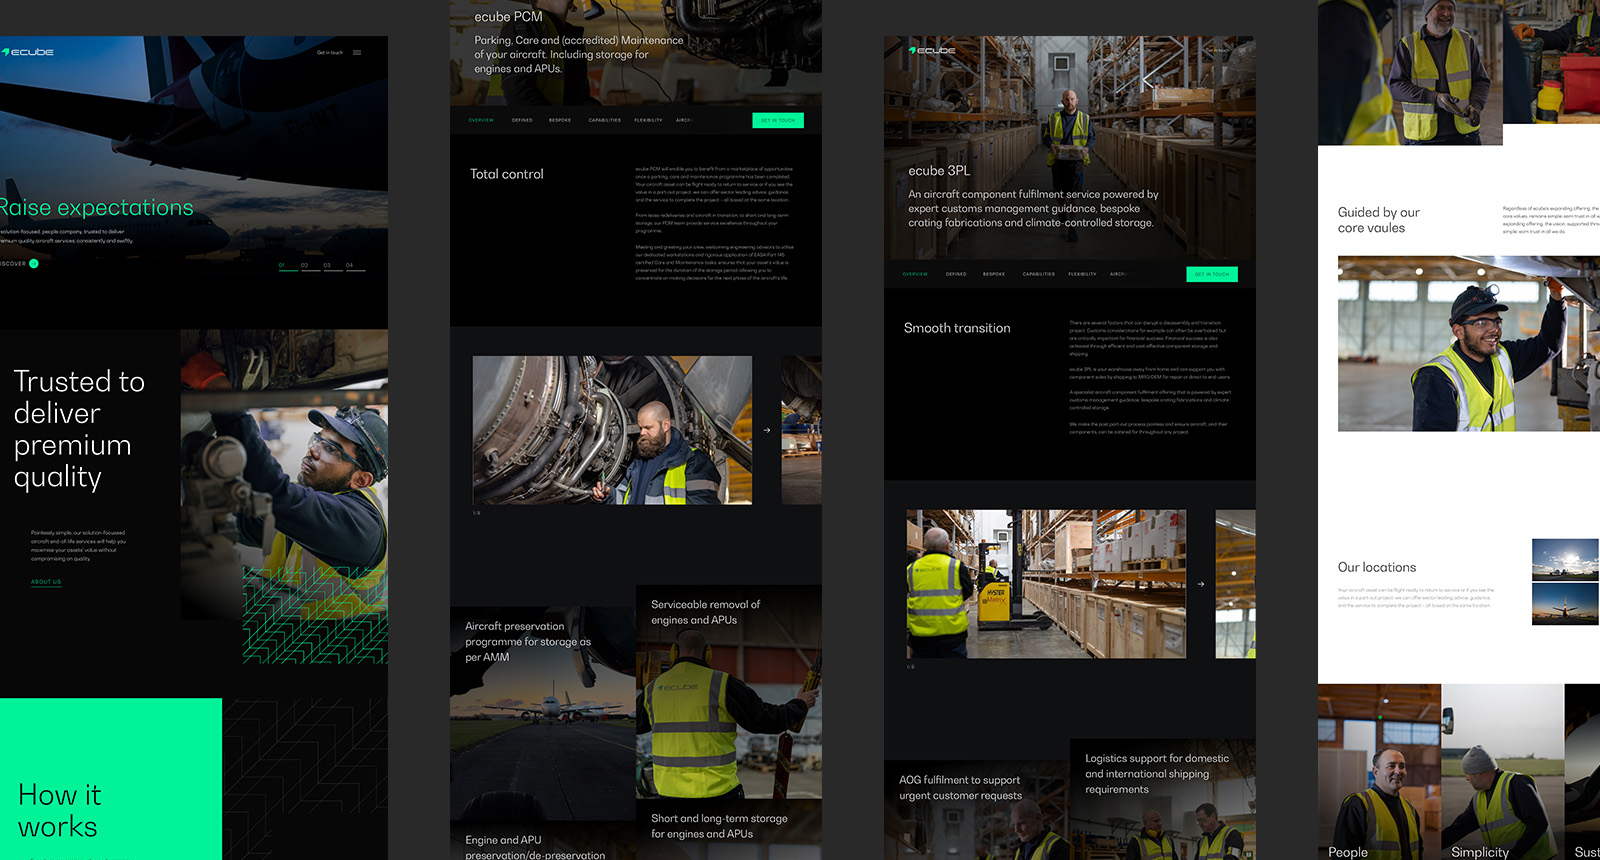The image size is (1600, 860).
Task: Follow the About Us link
Action: [x=46, y=582]
